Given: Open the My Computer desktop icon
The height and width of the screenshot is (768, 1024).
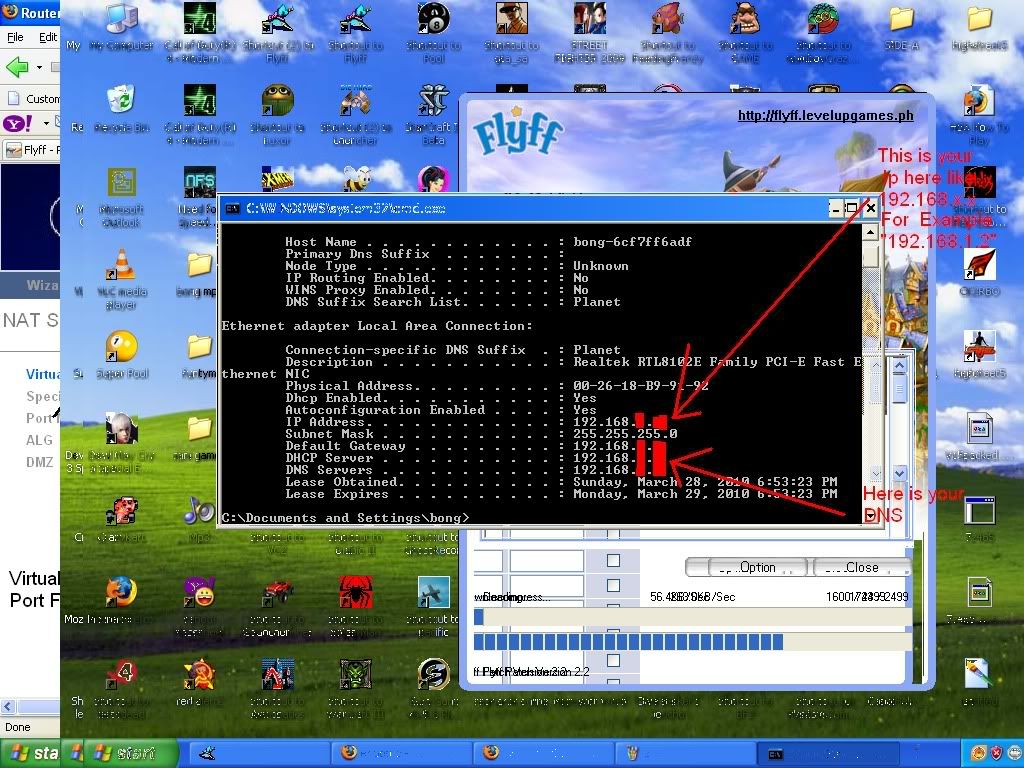Looking at the screenshot, I should 122,20.
